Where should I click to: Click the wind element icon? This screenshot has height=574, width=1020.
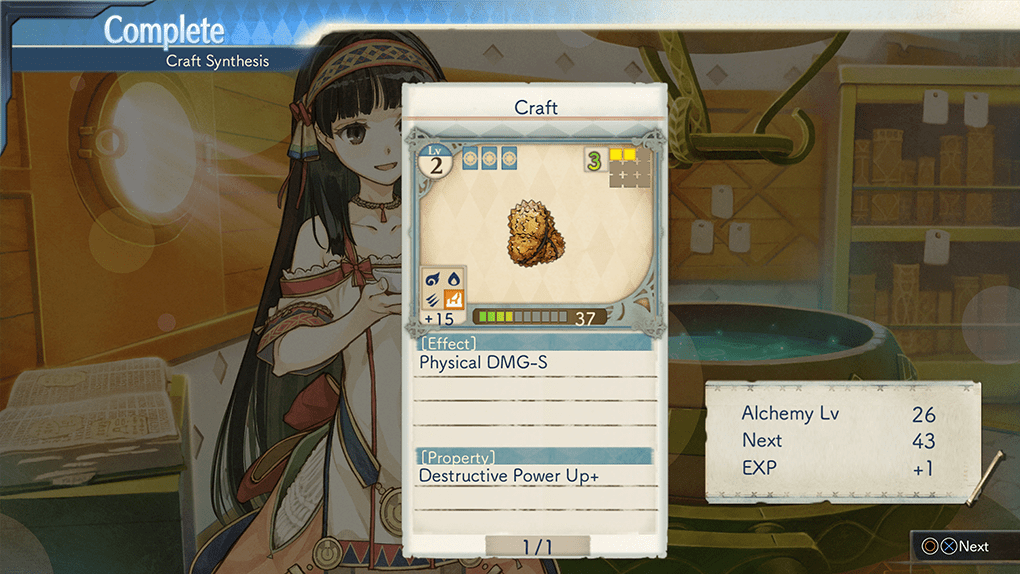[x=433, y=300]
